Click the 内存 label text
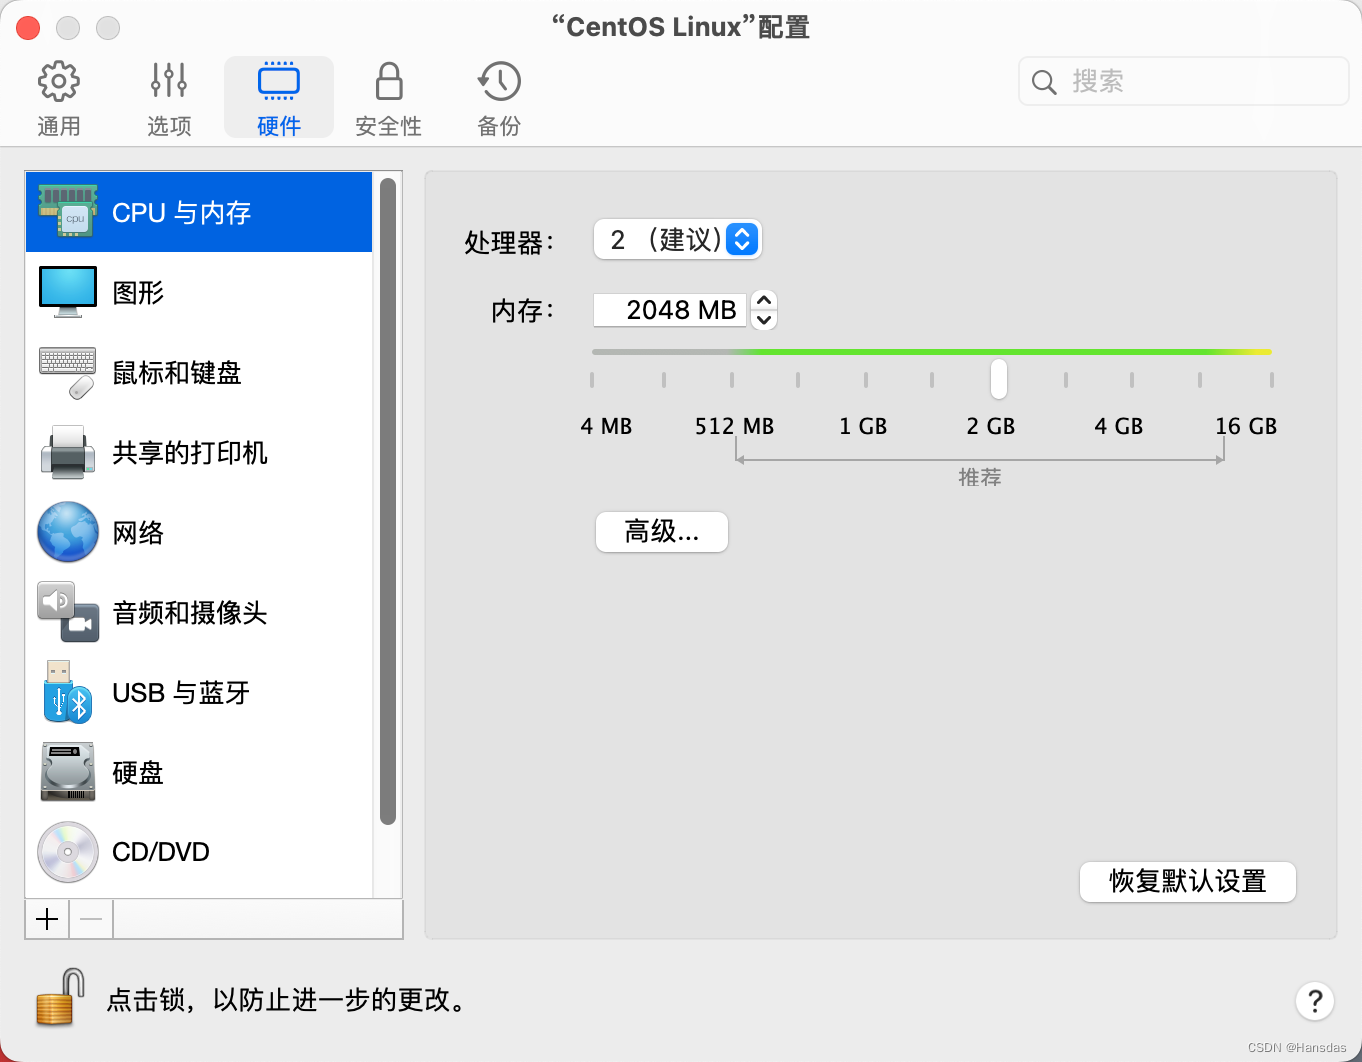Viewport: 1362px width, 1062px height. [522, 311]
